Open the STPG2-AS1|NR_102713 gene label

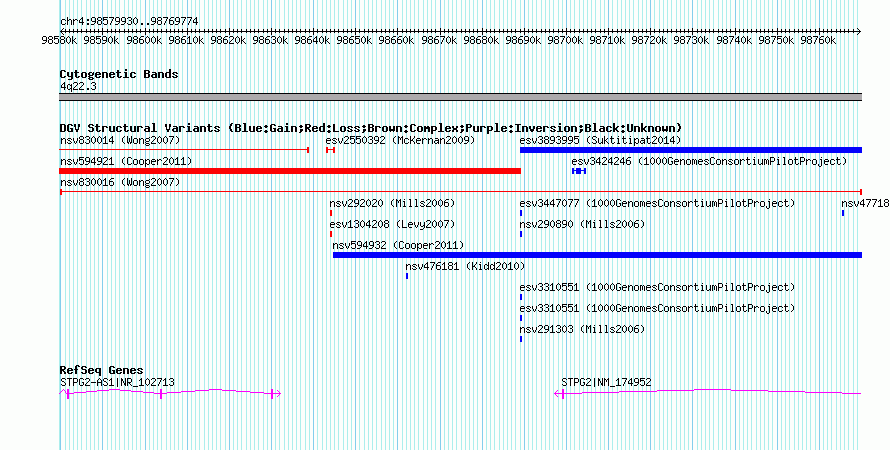point(117,382)
